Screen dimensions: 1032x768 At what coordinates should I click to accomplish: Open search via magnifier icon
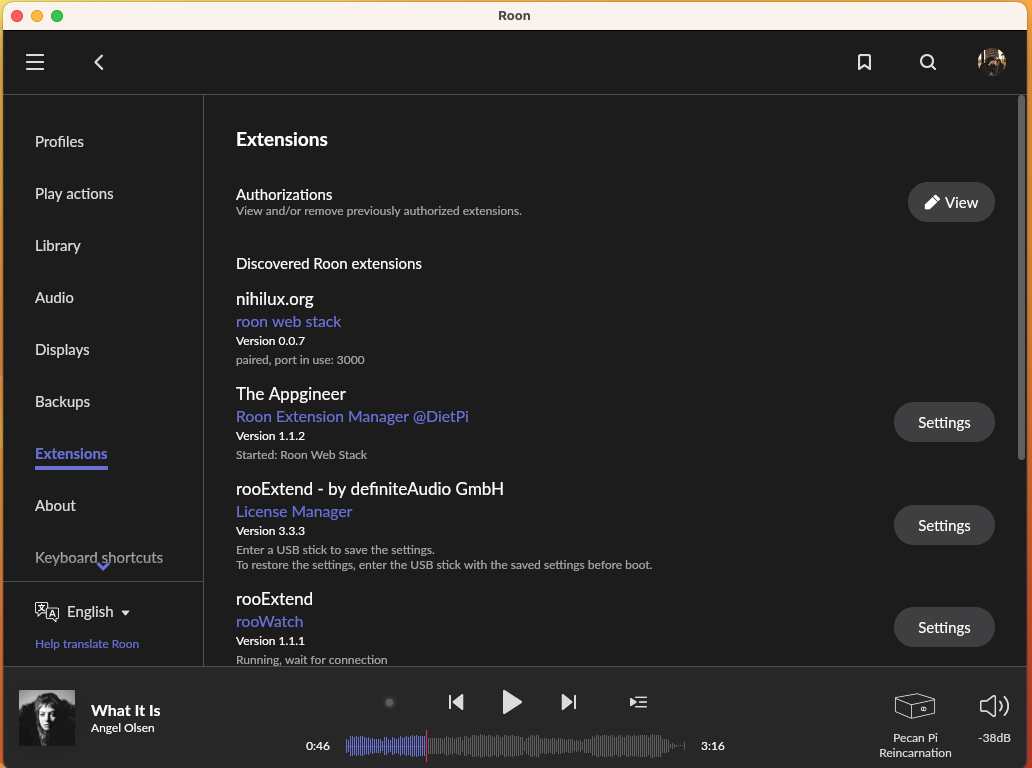[927, 62]
